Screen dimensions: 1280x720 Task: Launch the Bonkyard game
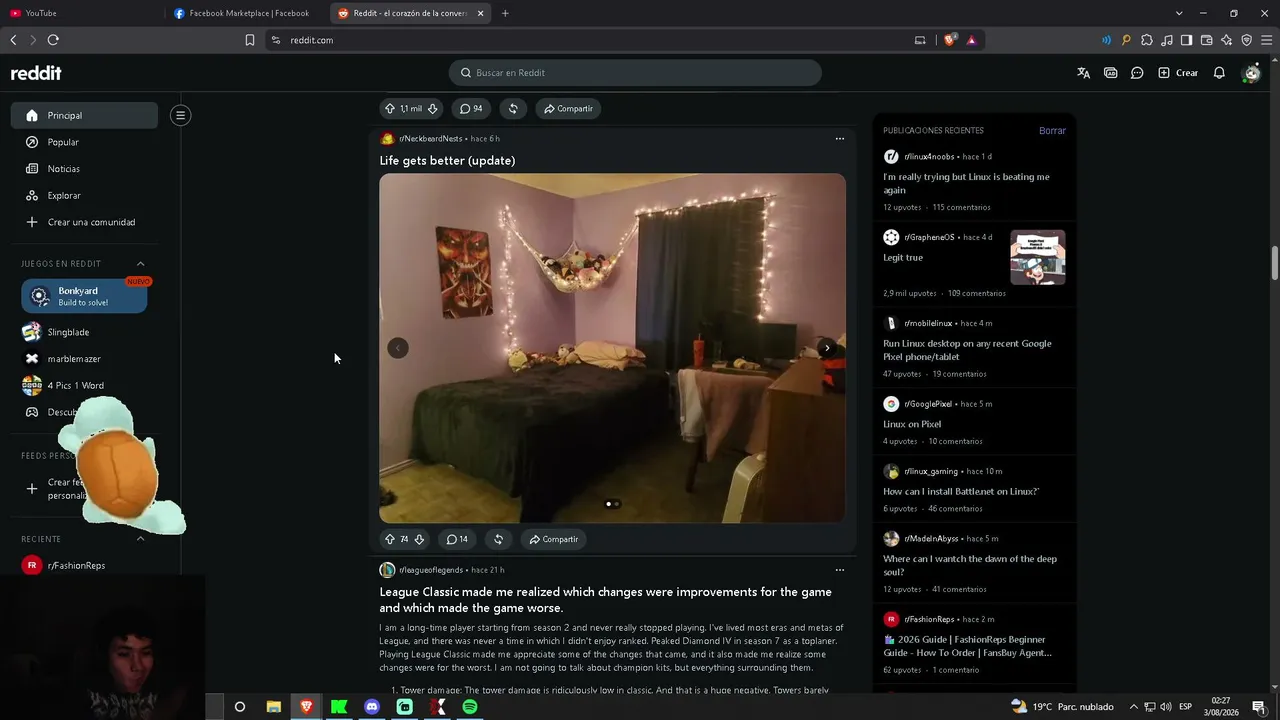pyautogui.click(x=84, y=296)
